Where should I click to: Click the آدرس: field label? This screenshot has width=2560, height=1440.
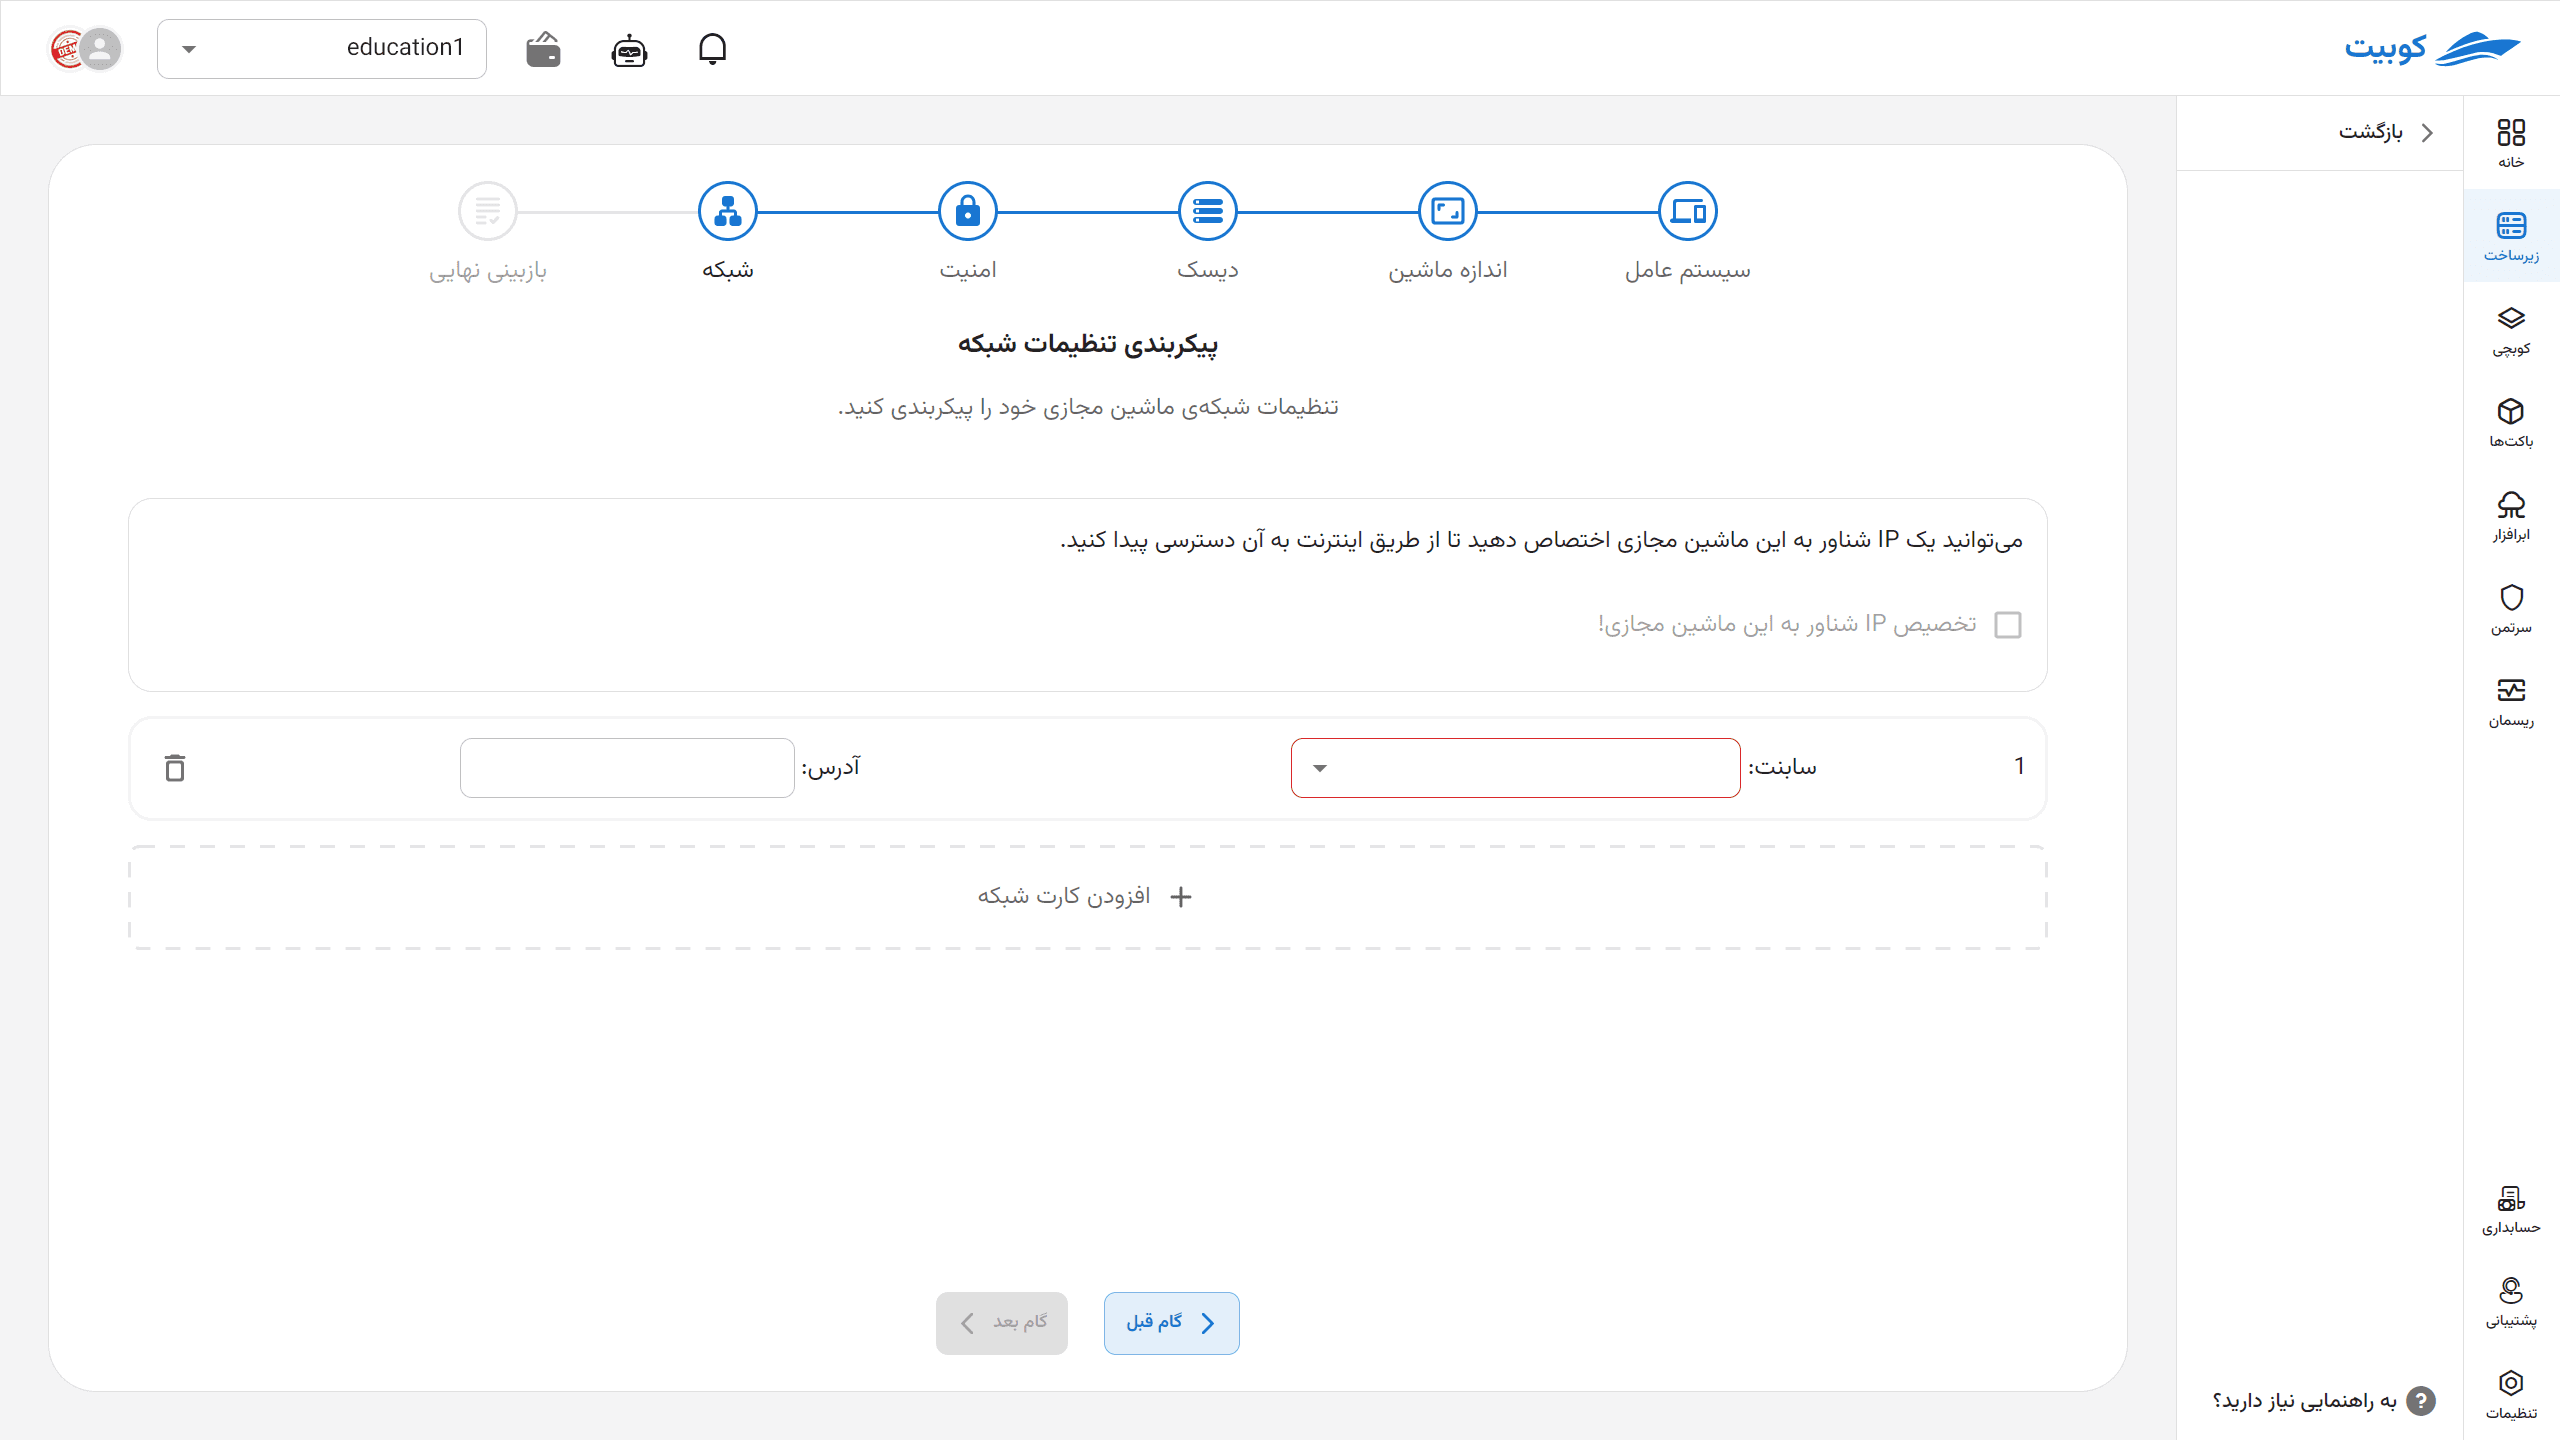(x=831, y=767)
